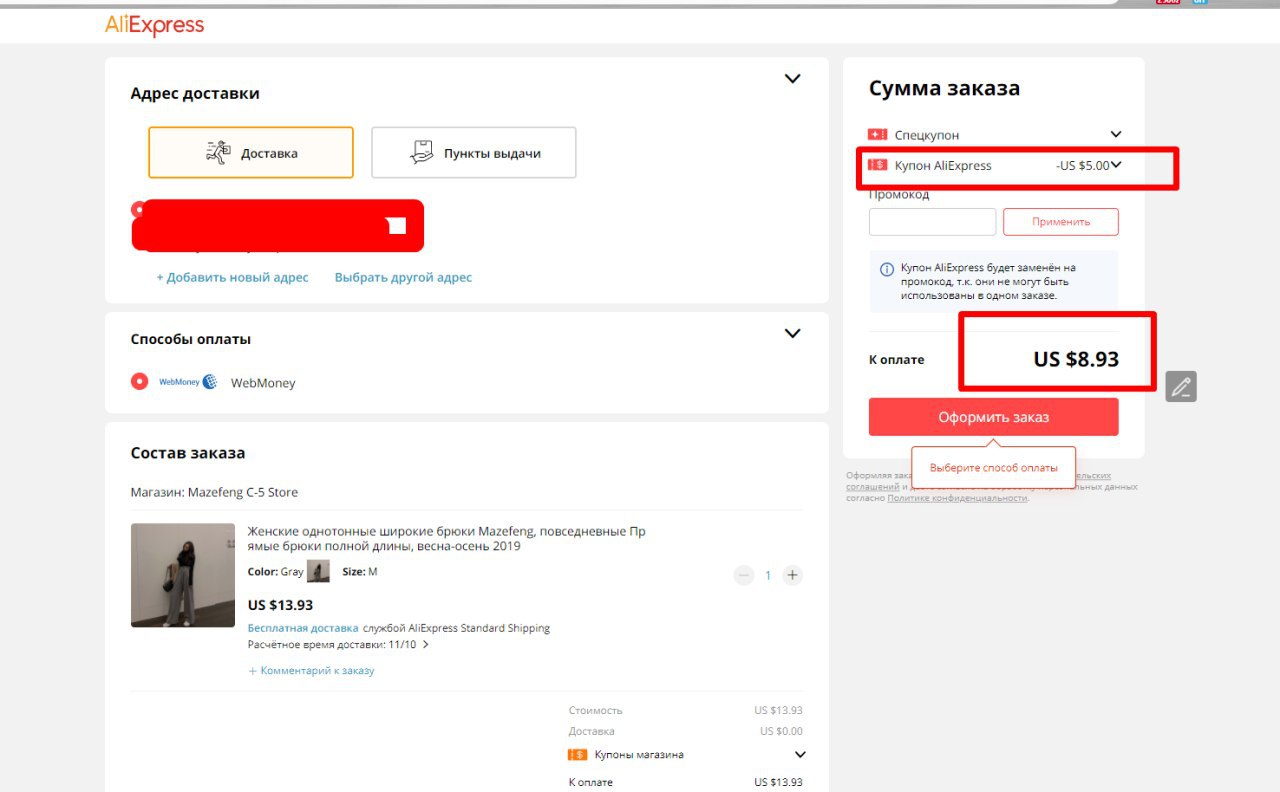Click the Доставка cost US $0.00
1280x792 pixels.
coord(779,731)
